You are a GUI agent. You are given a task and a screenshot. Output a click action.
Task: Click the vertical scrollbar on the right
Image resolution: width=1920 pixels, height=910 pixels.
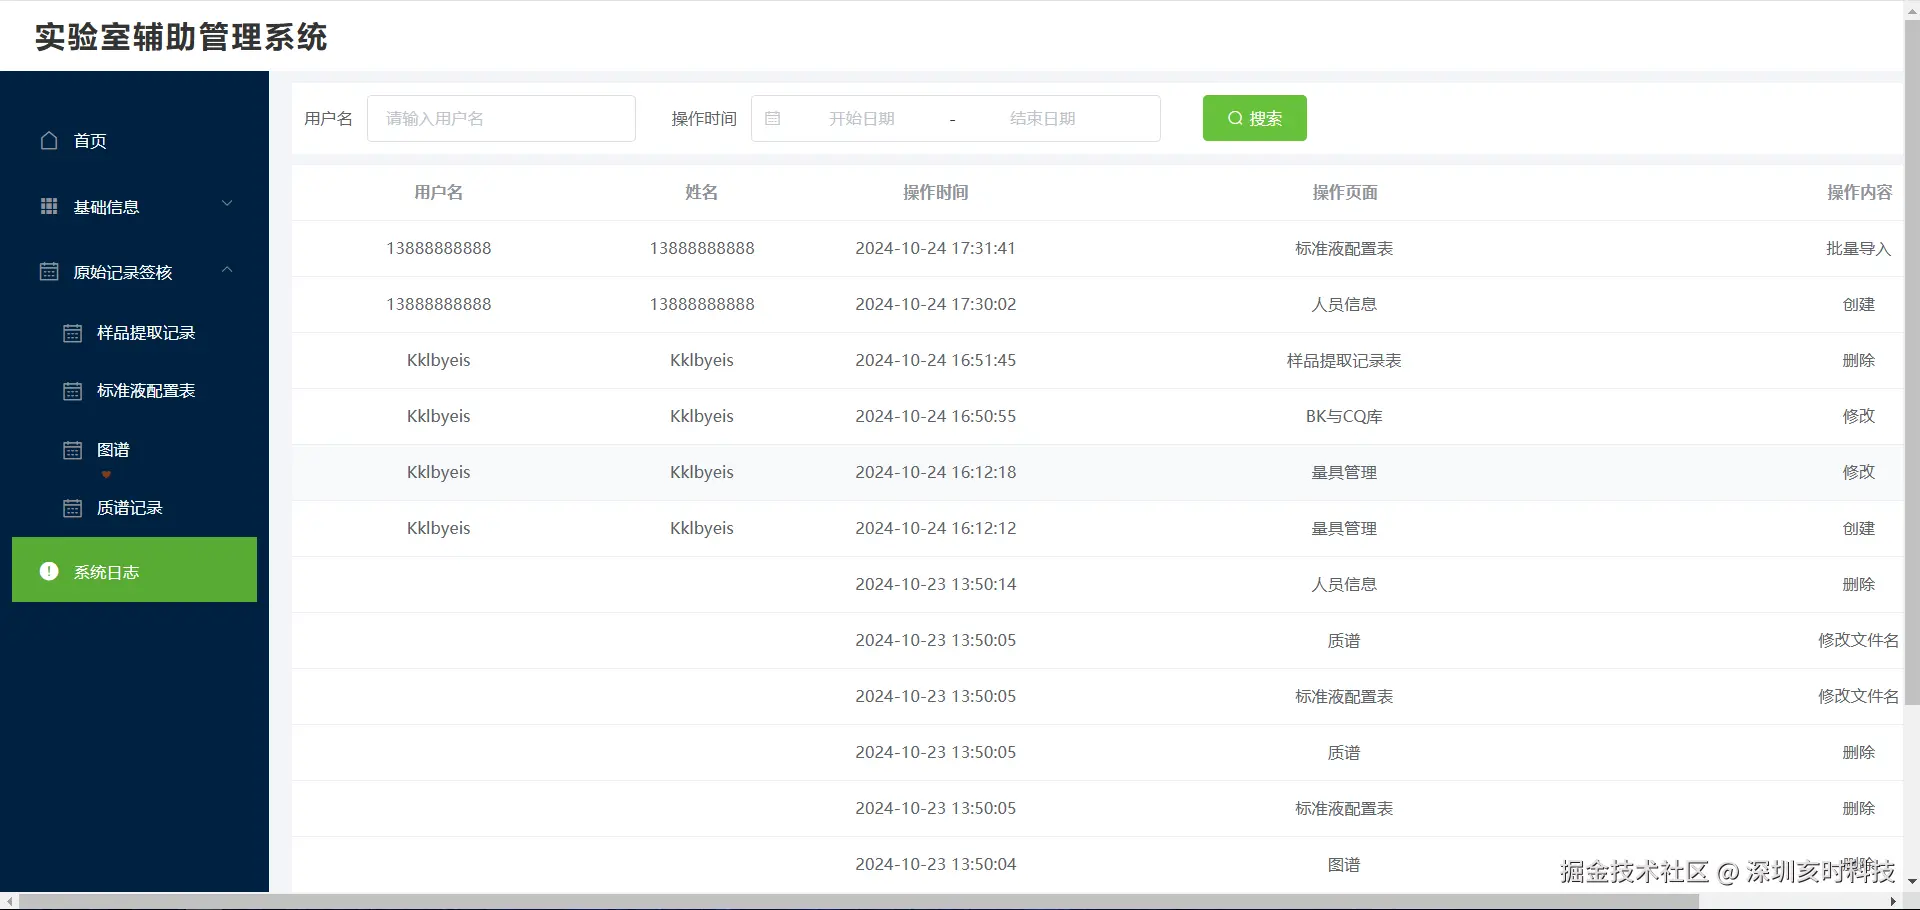click(x=1911, y=360)
